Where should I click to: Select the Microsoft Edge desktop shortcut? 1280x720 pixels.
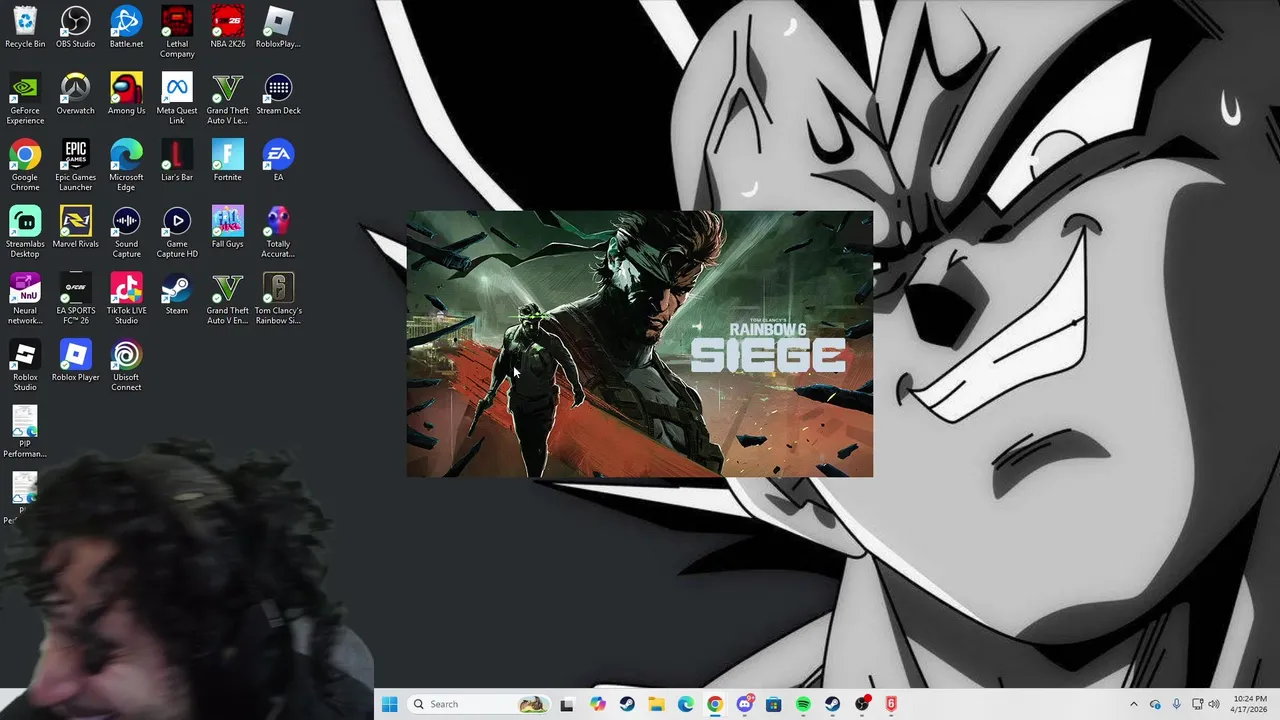[126, 166]
